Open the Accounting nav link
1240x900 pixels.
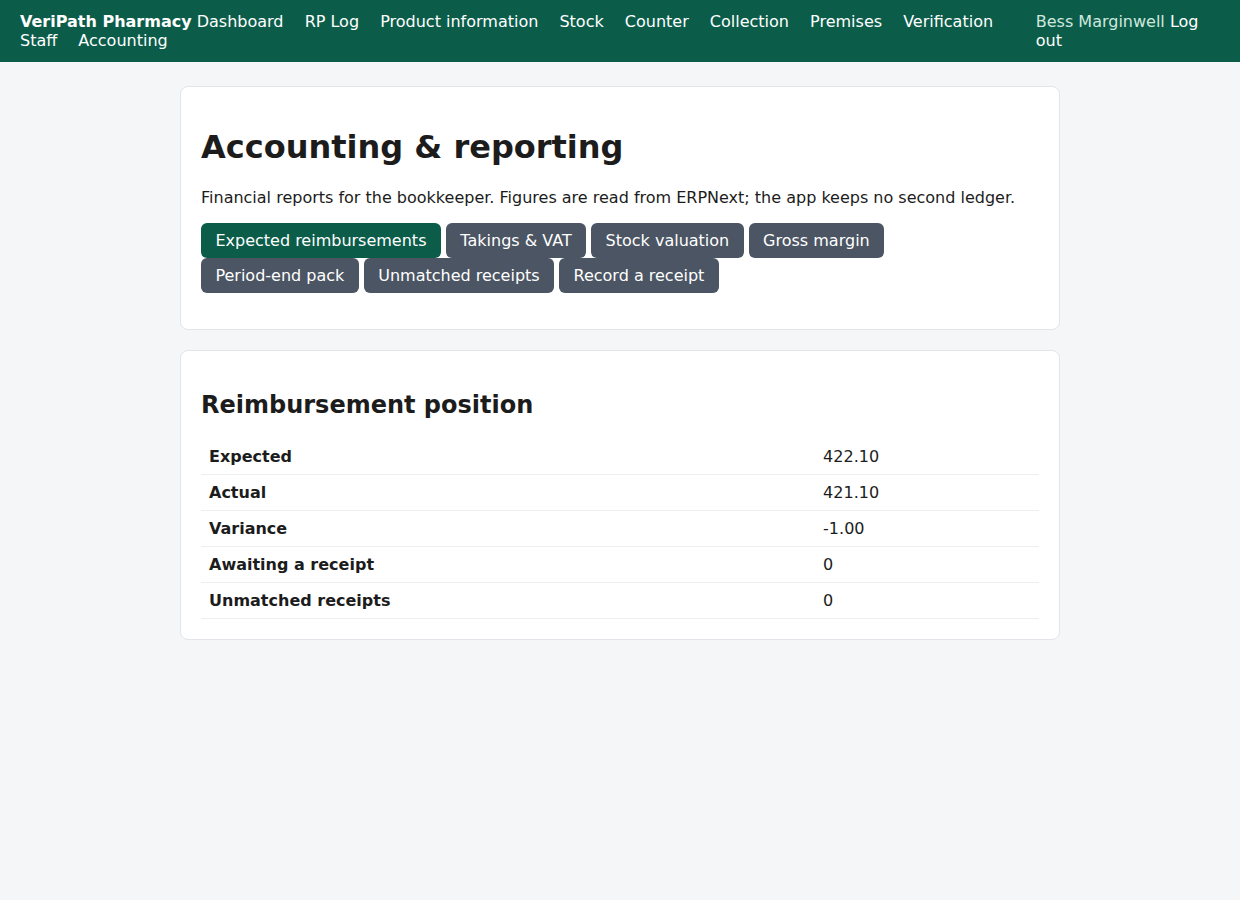coord(123,40)
